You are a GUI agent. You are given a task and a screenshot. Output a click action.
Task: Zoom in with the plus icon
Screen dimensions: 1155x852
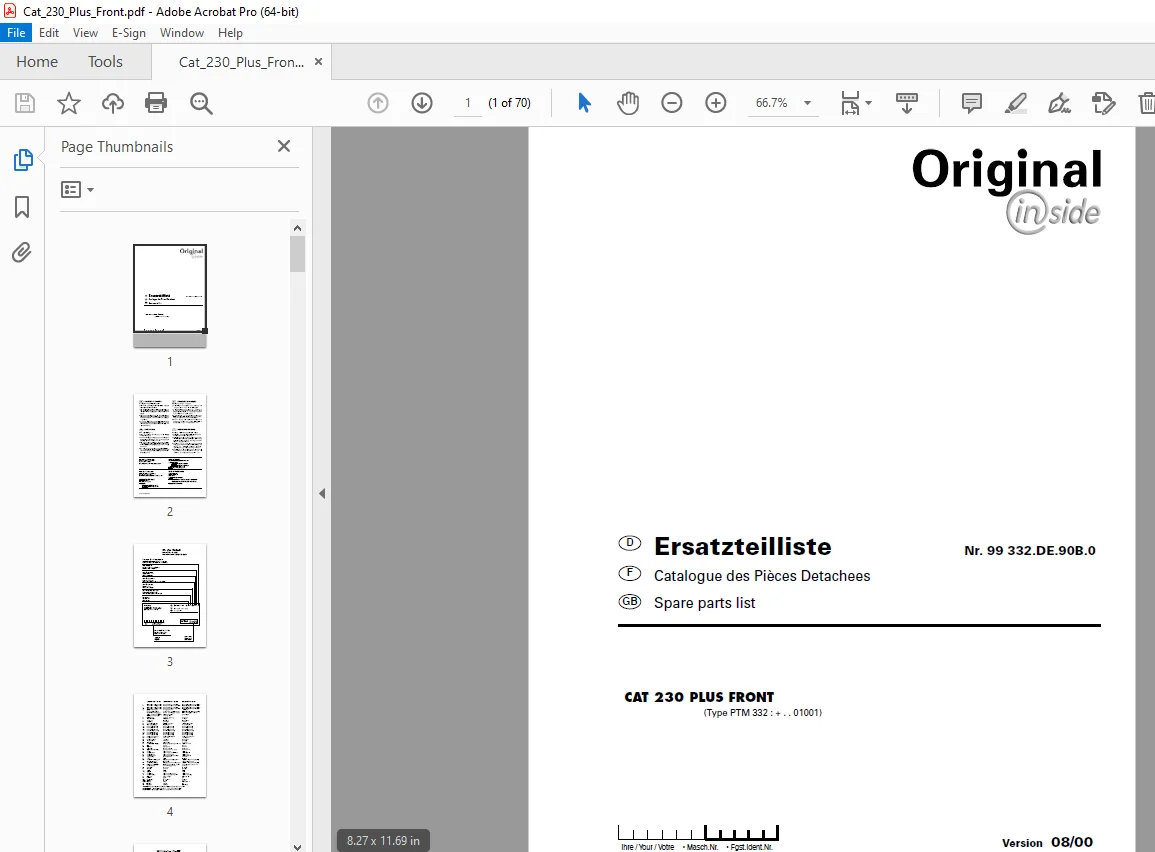(x=716, y=103)
